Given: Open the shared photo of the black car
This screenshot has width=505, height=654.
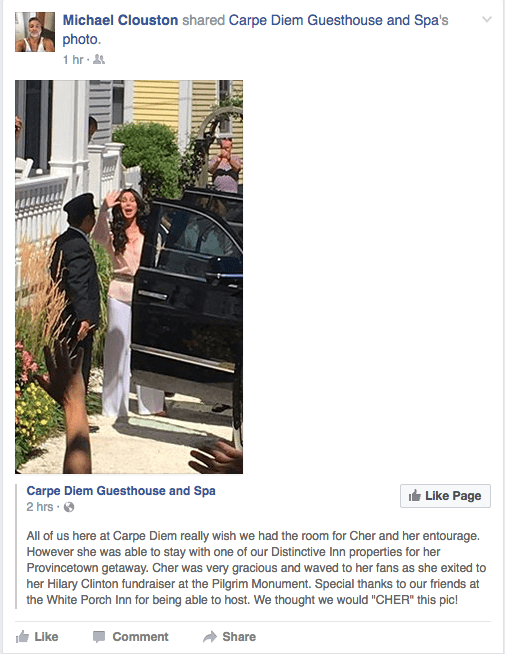Looking at the screenshot, I should pyautogui.click(x=129, y=277).
